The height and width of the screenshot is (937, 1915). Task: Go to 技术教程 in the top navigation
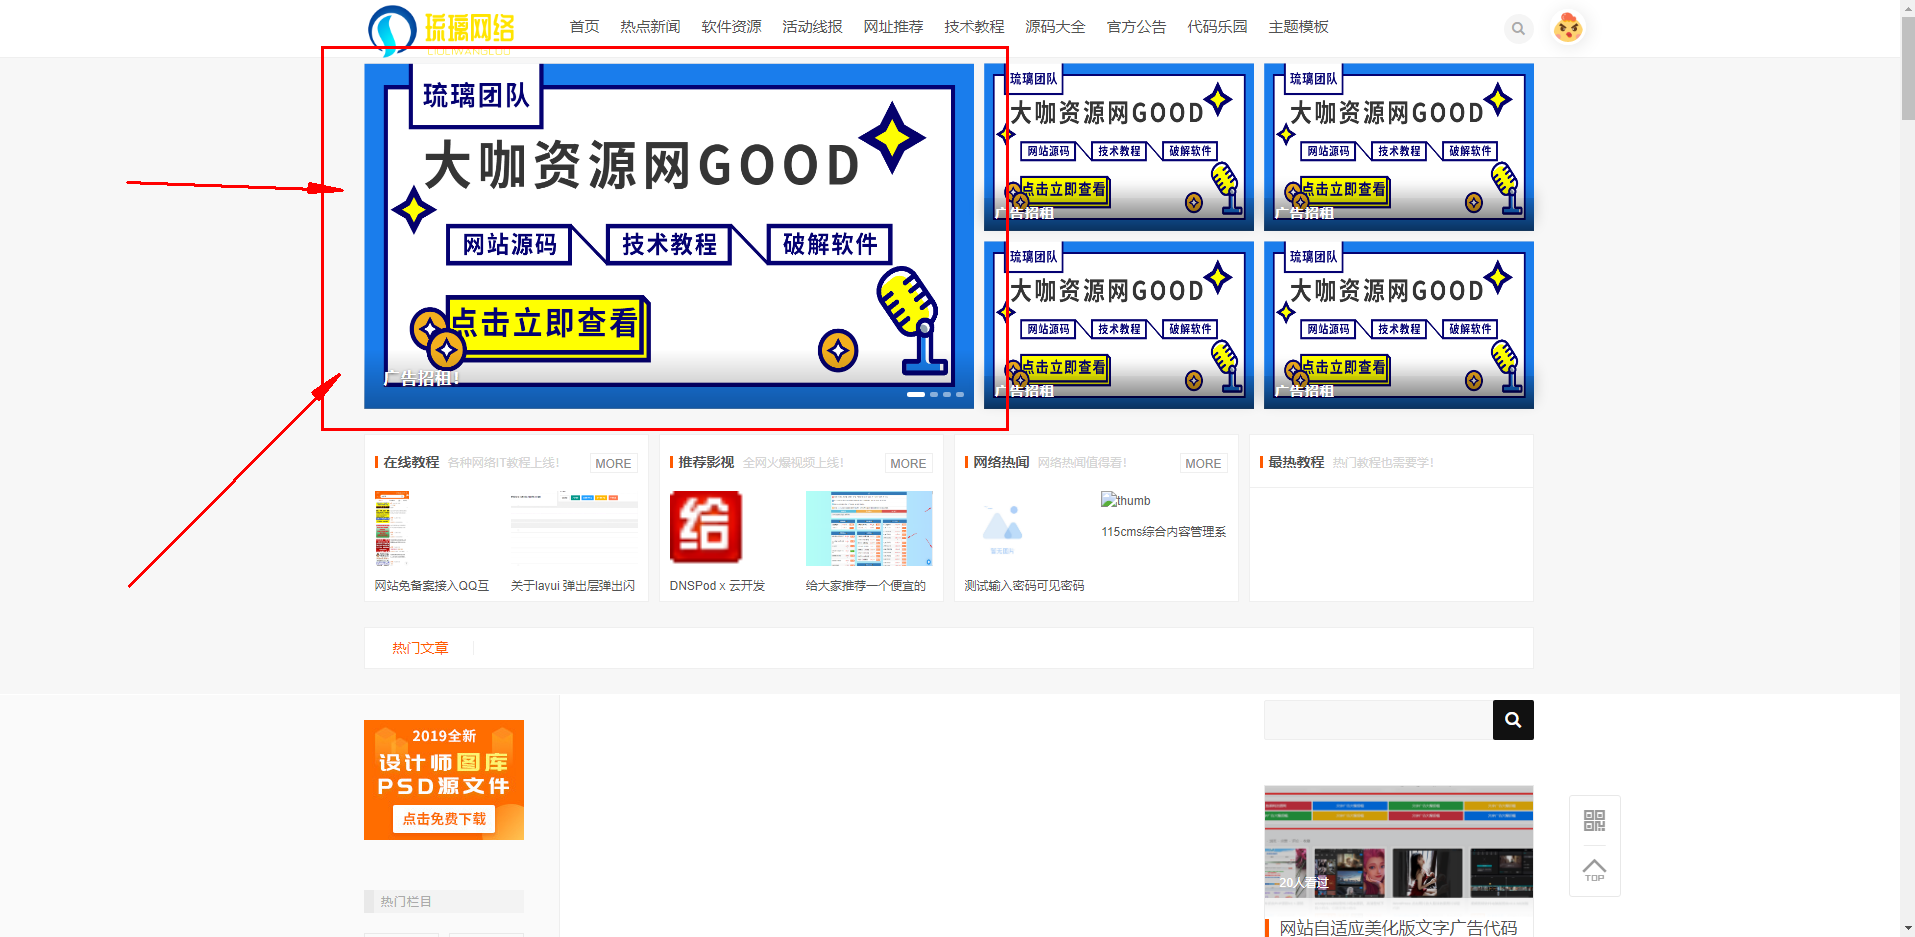(974, 27)
